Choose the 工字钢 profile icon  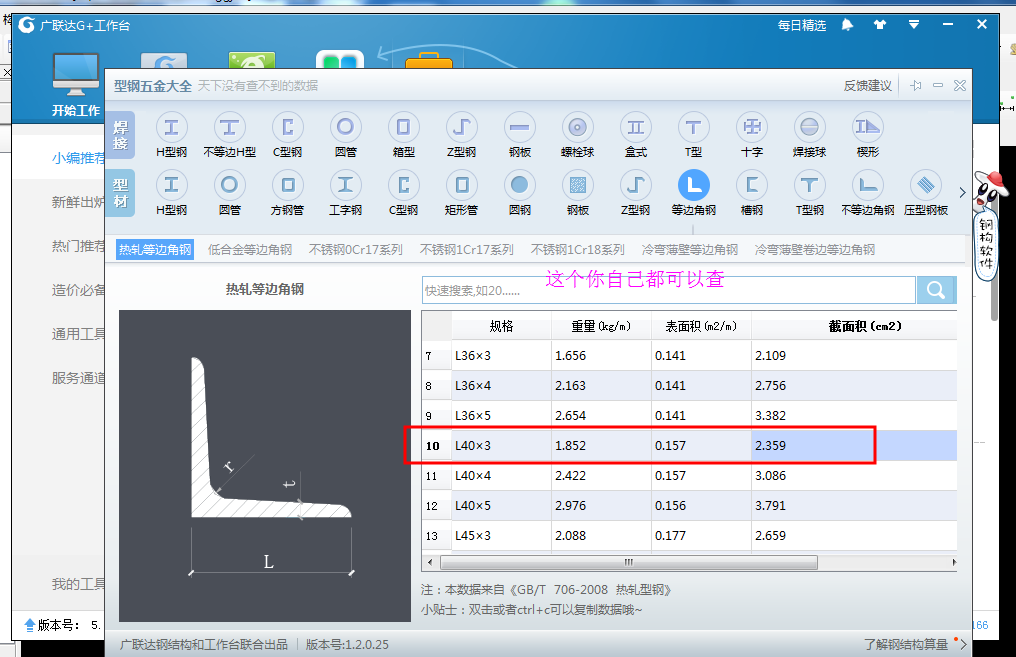[345, 185]
